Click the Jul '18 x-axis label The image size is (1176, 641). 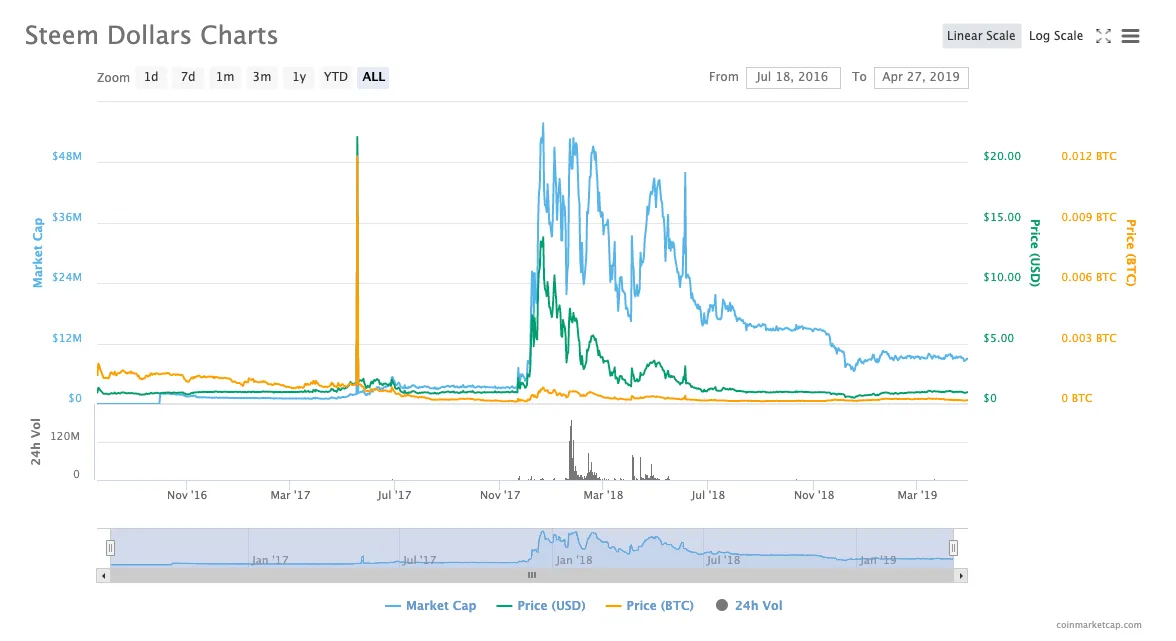tap(707, 495)
